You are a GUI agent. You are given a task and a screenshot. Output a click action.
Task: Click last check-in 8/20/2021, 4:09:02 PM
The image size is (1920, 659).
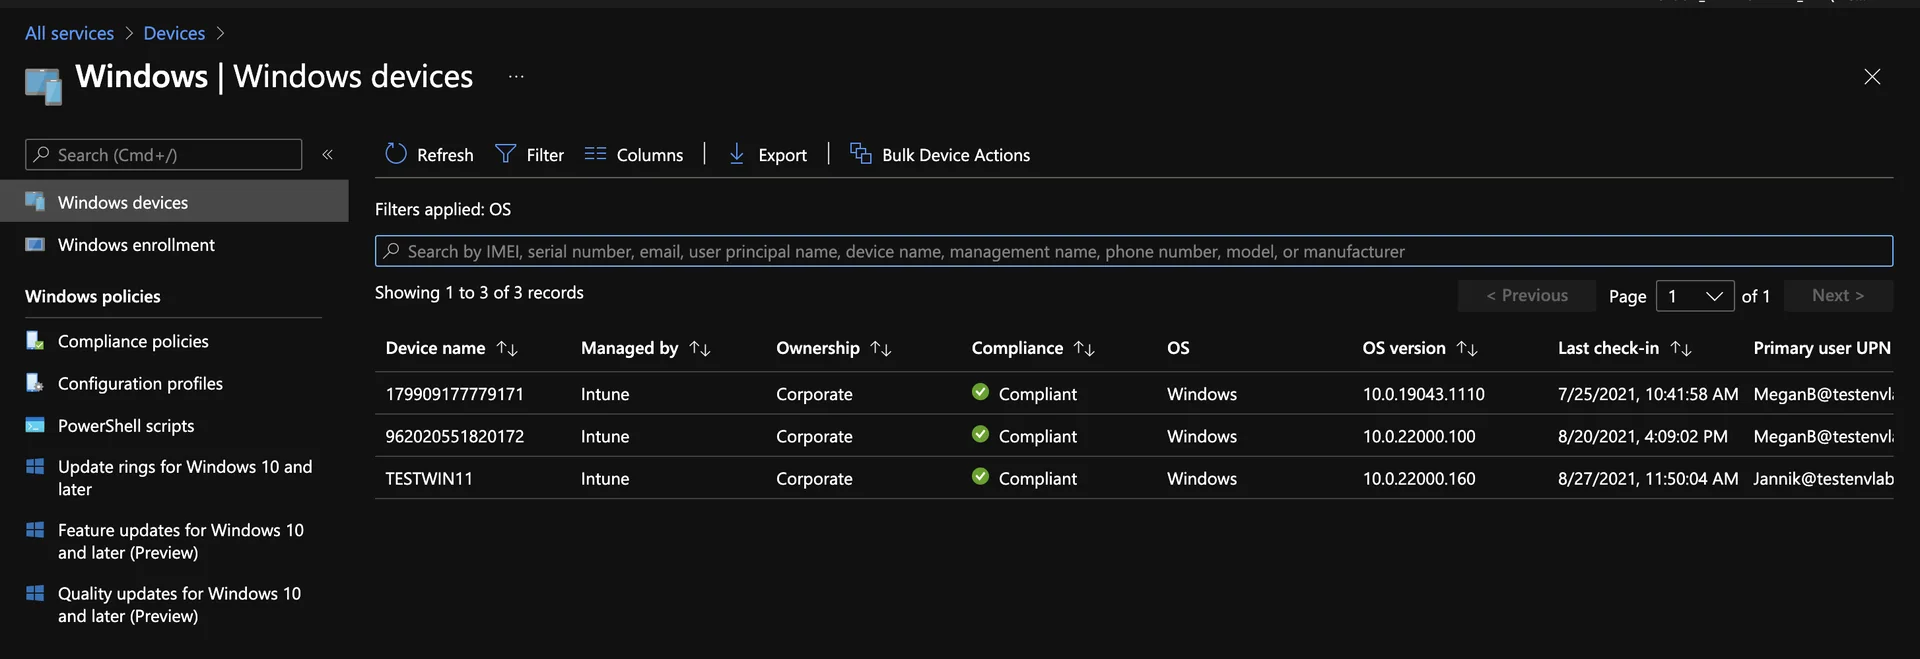(1643, 436)
